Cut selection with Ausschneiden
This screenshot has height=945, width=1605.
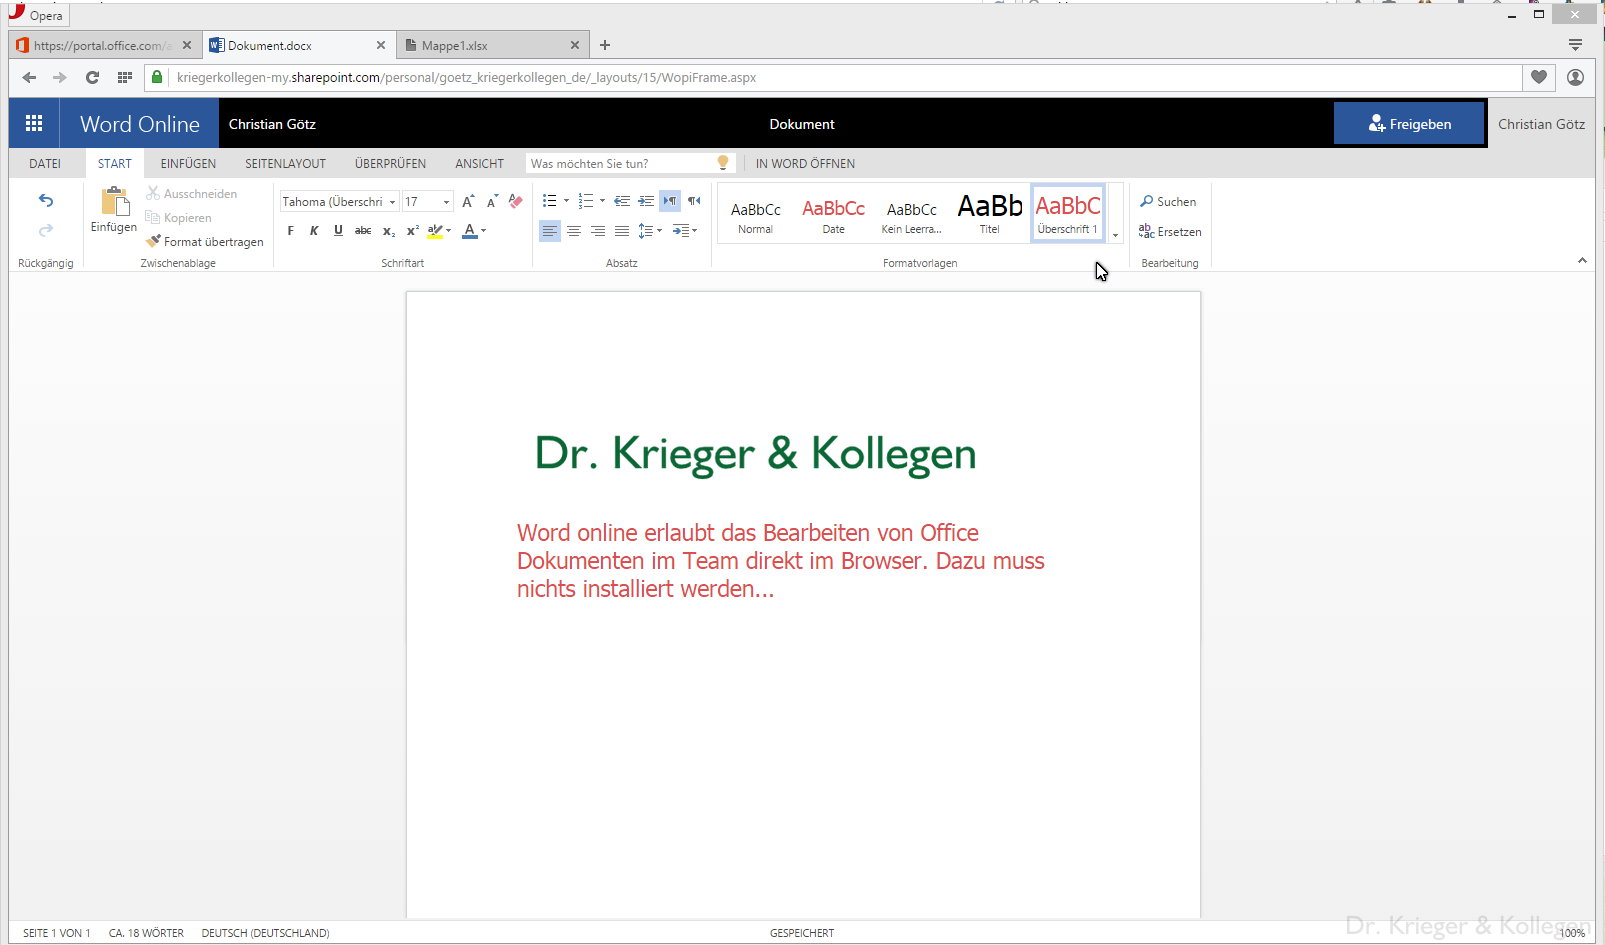192,194
